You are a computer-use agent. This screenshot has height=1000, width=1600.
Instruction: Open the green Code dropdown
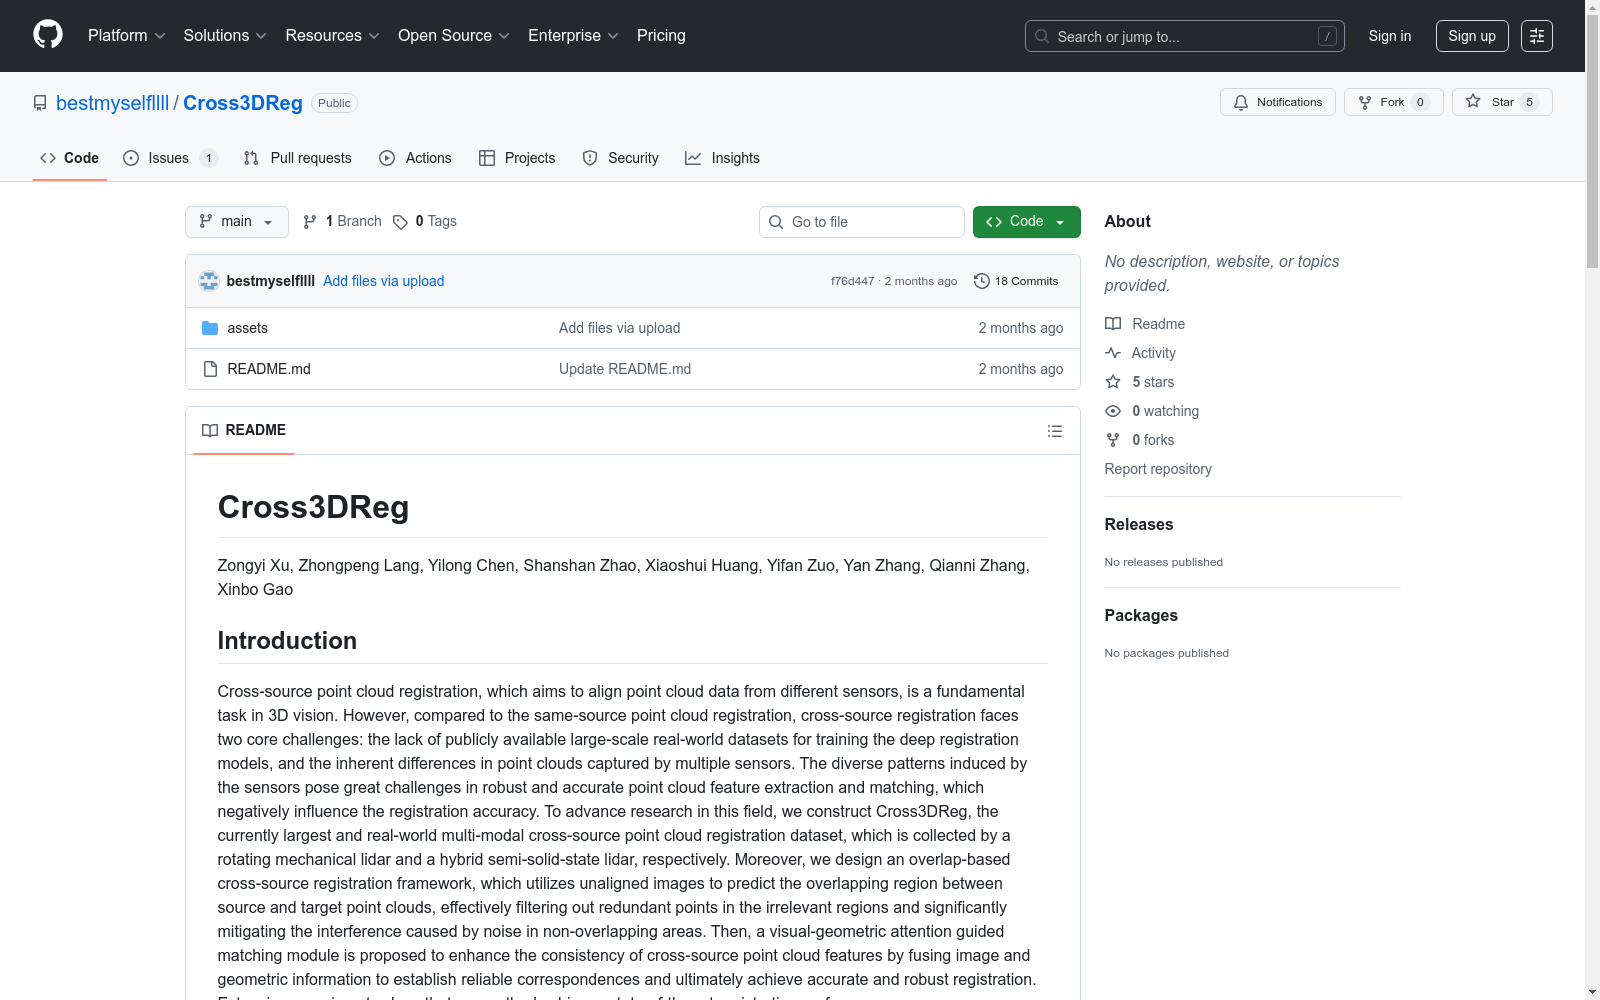[1027, 222]
